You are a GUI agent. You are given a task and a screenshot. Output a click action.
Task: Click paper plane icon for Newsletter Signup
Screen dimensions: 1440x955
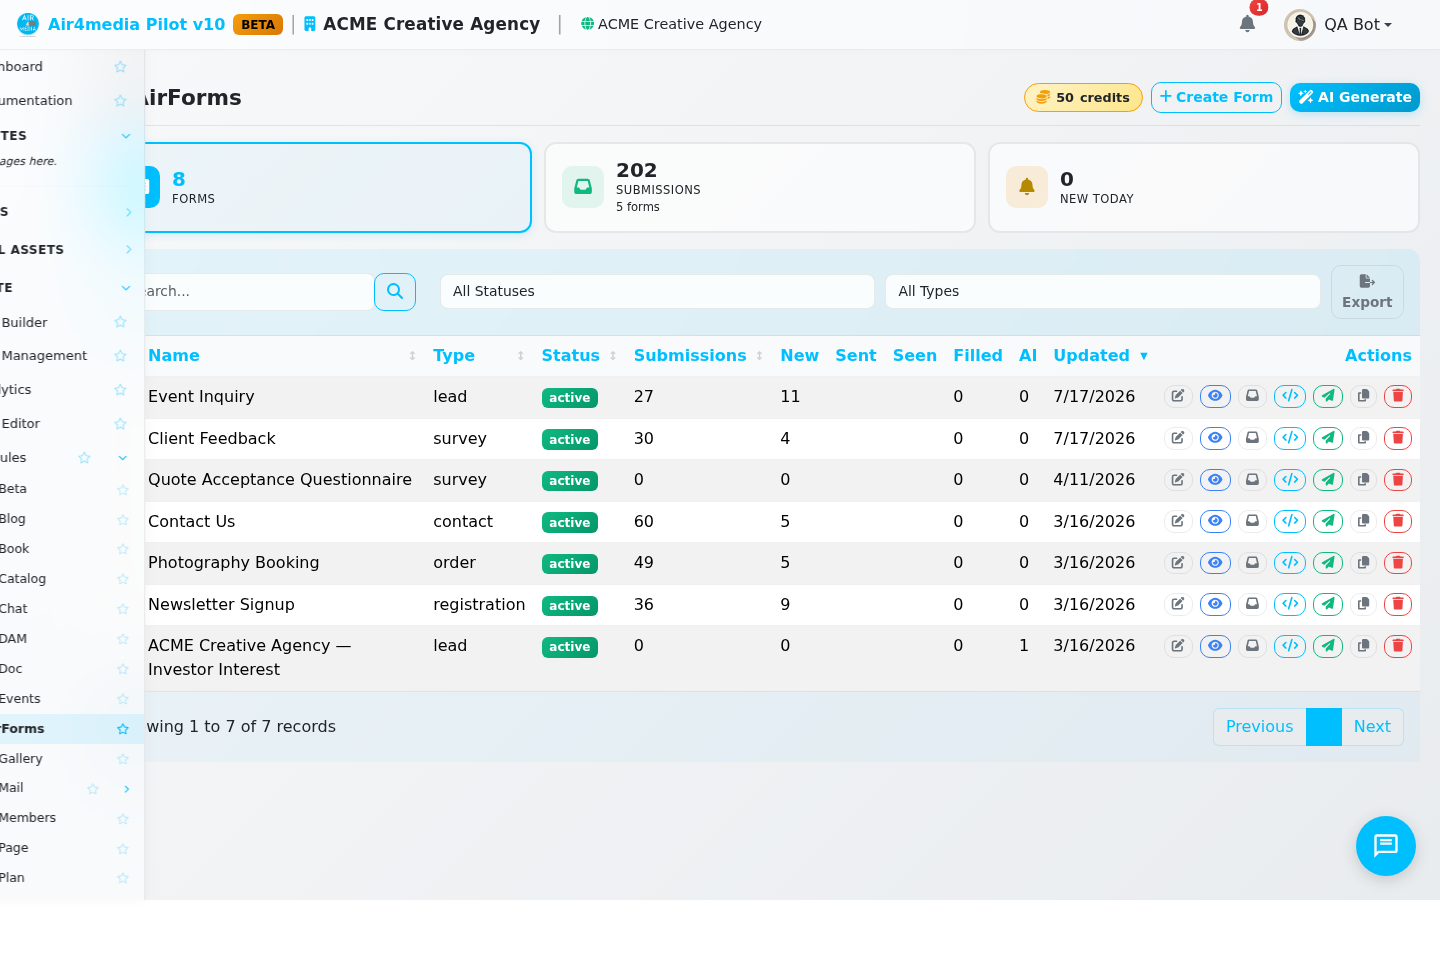(x=1328, y=604)
